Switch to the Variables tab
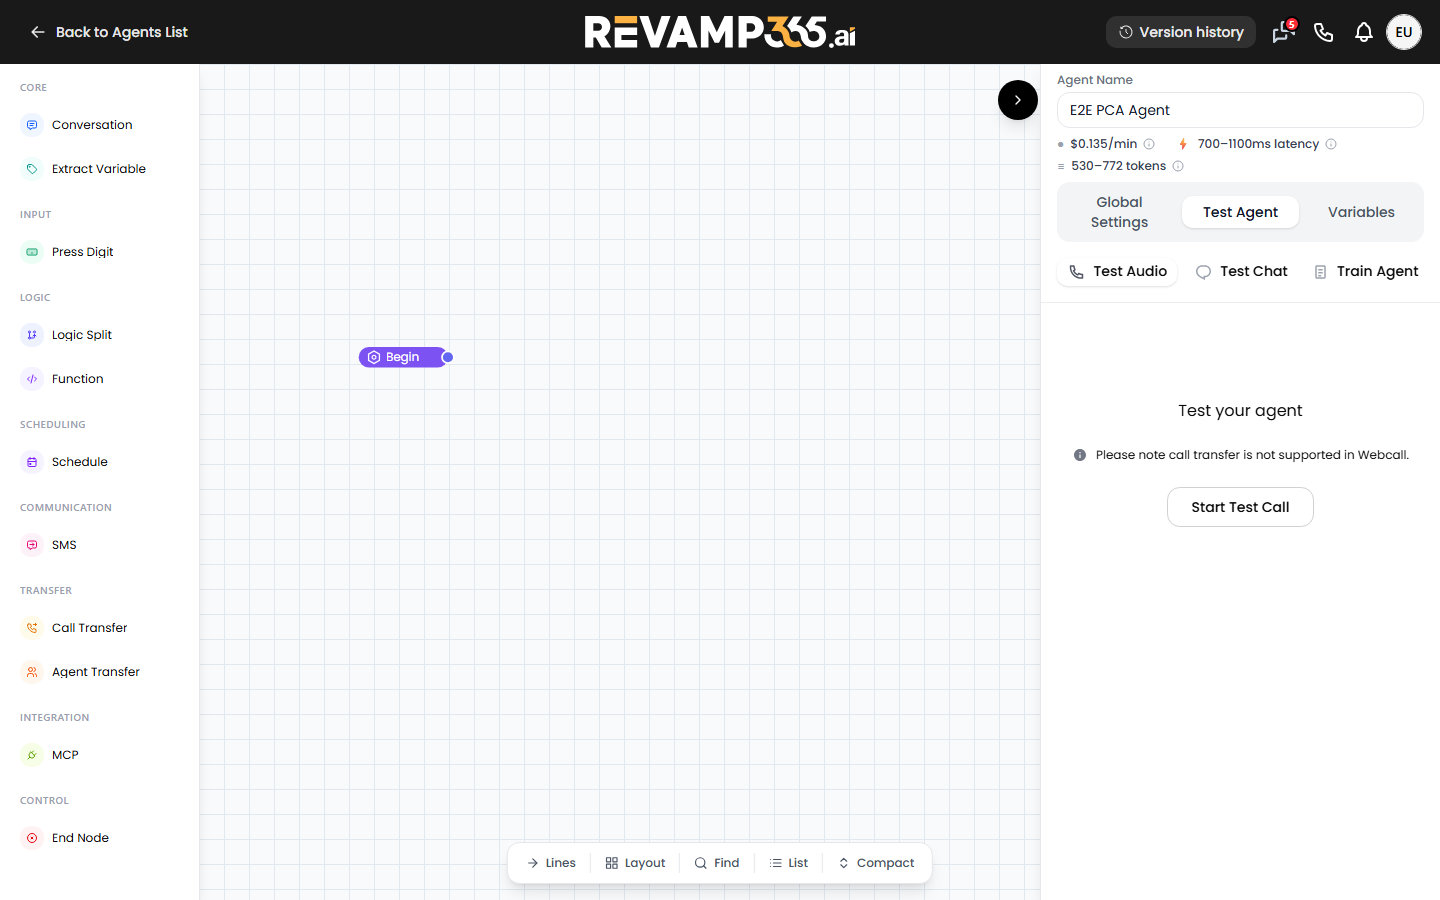This screenshot has width=1440, height=900. click(x=1361, y=212)
